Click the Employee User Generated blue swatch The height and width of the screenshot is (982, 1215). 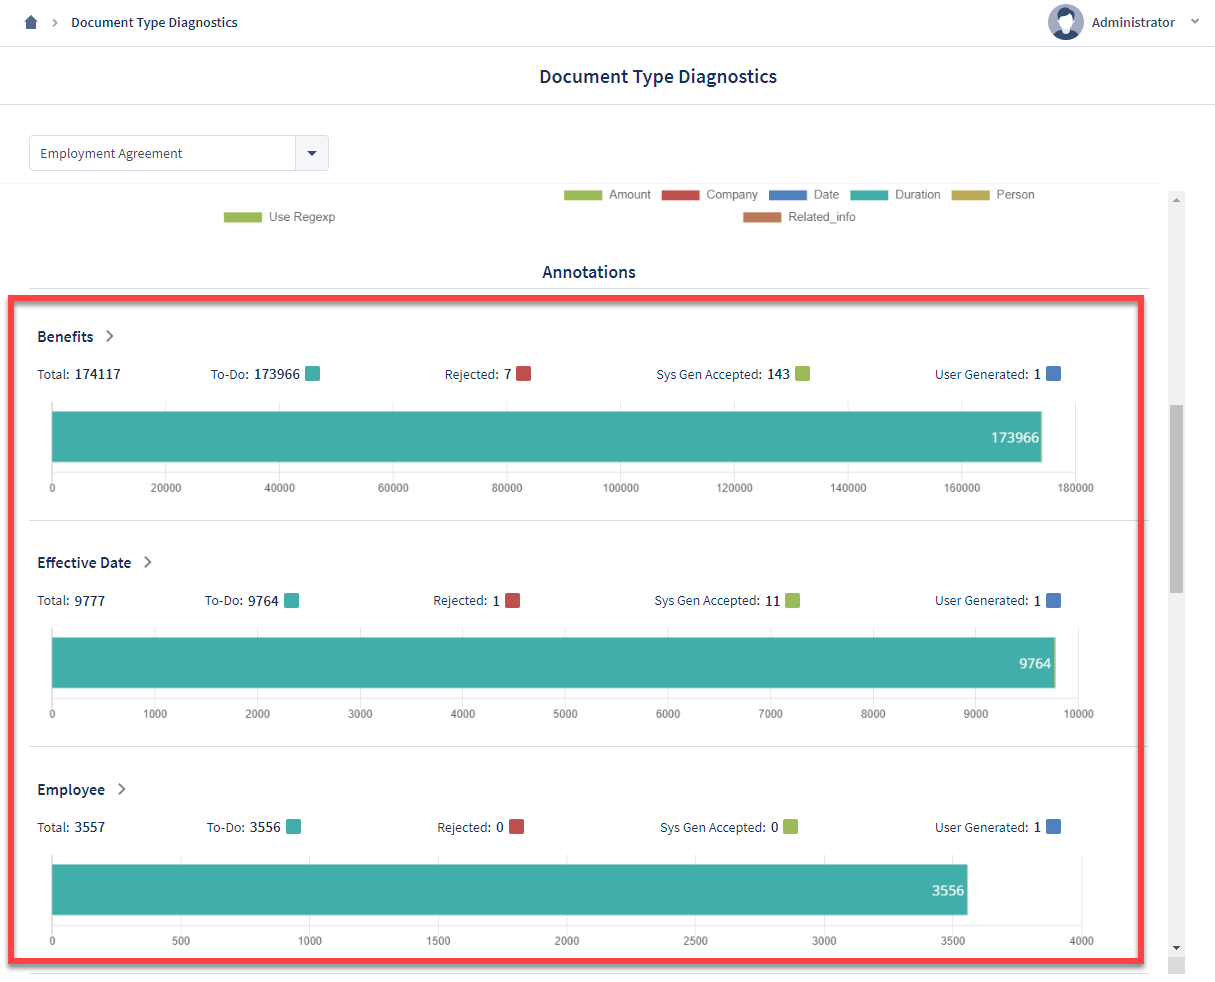pos(1053,827)
